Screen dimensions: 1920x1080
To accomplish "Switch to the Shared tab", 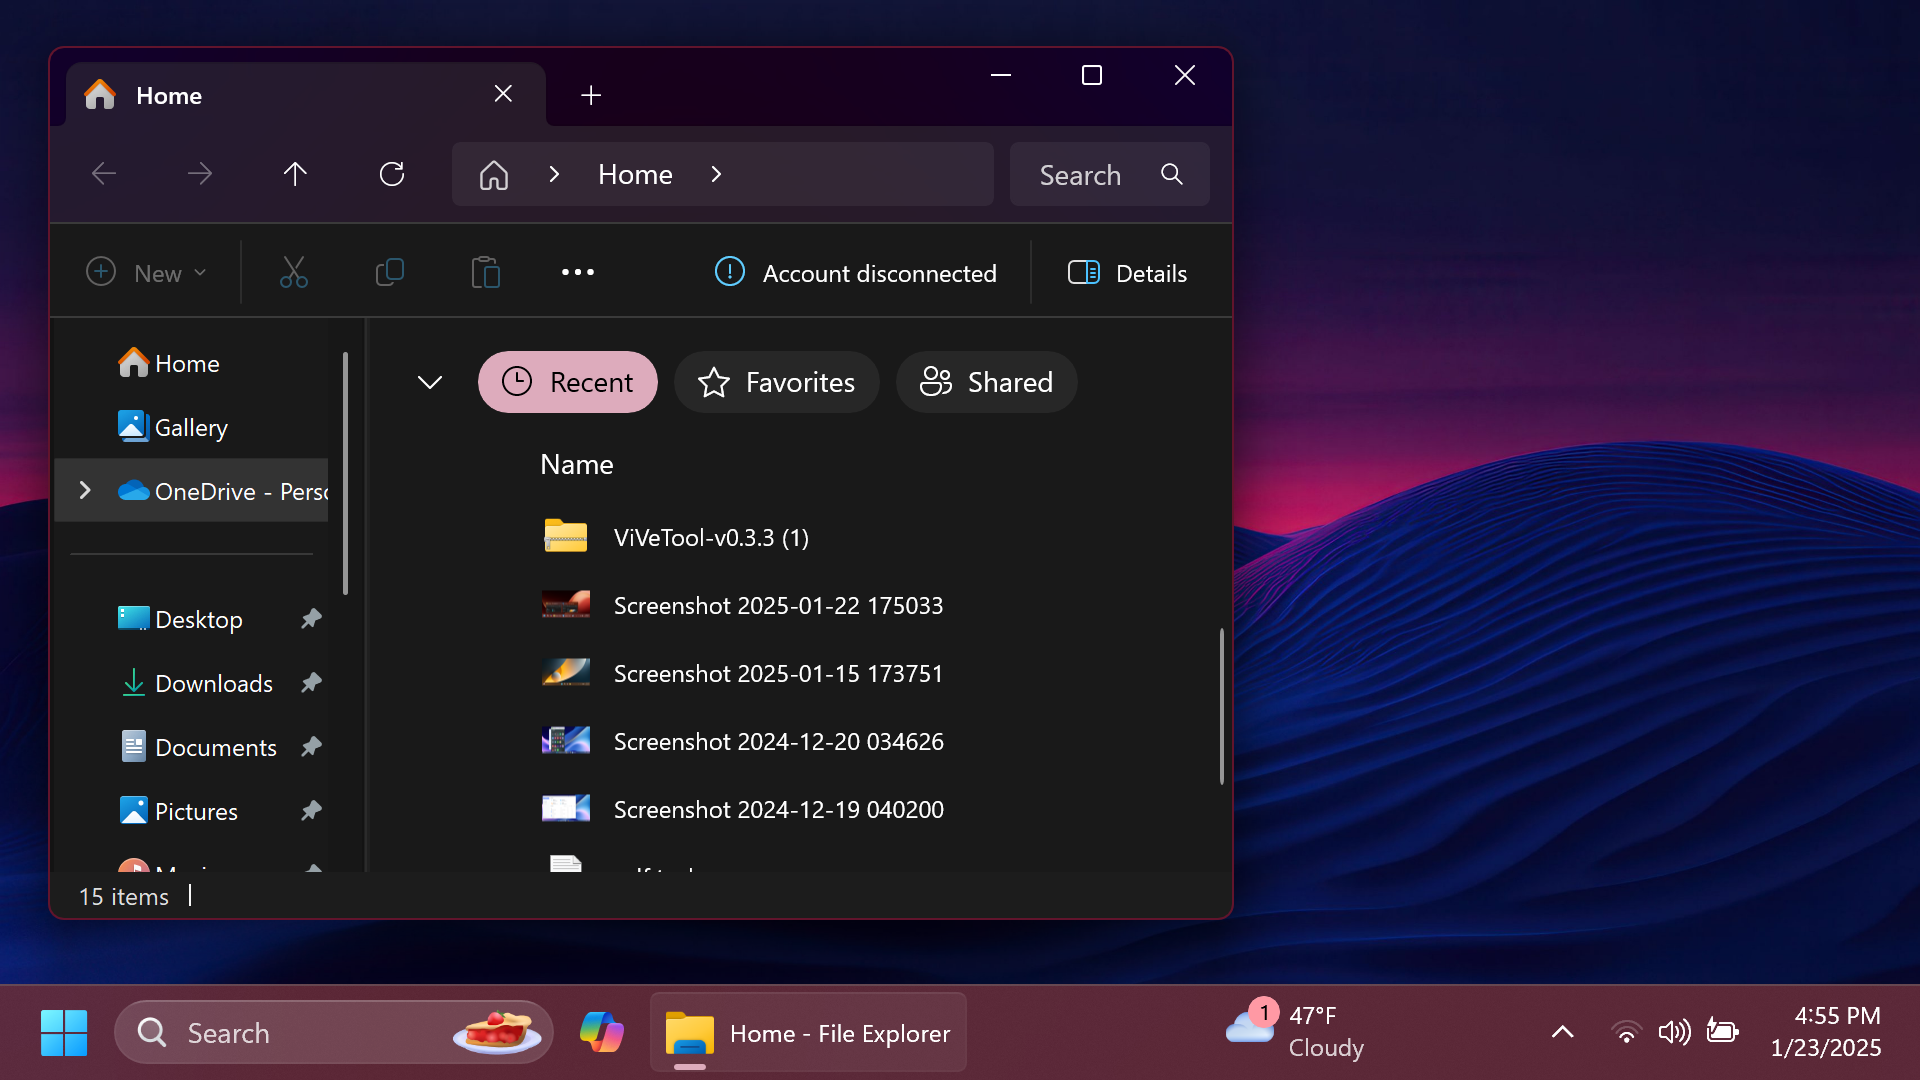I will coord(987,382).
